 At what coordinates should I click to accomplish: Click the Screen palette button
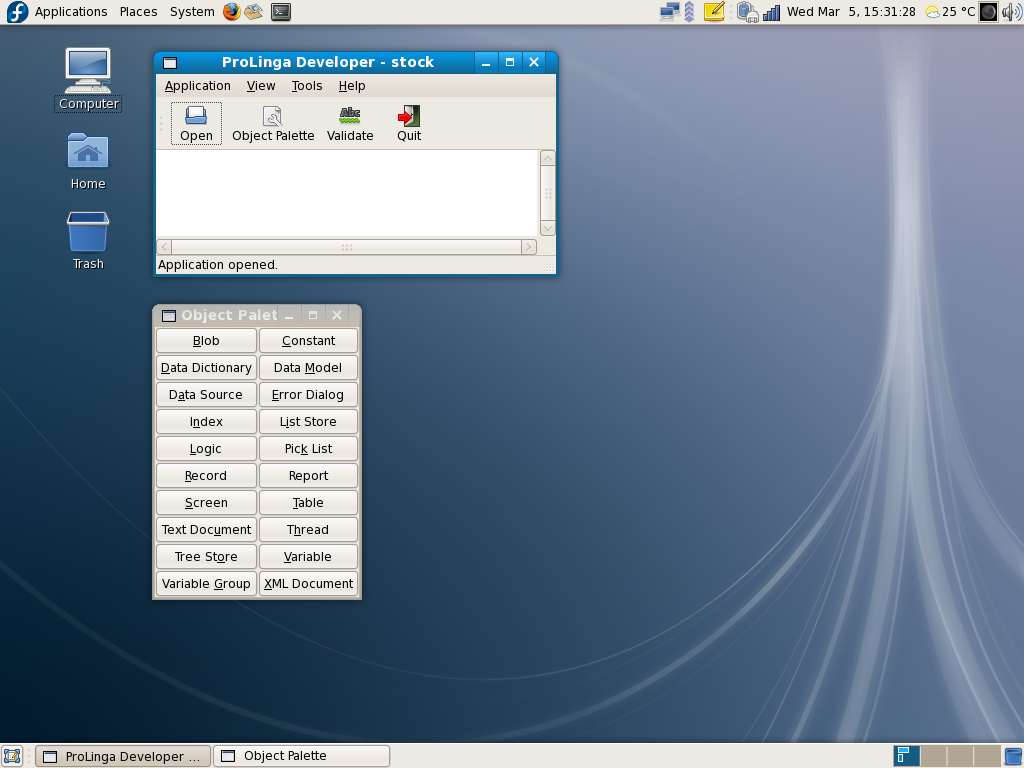pyautogui.click(x=206, y=503)
